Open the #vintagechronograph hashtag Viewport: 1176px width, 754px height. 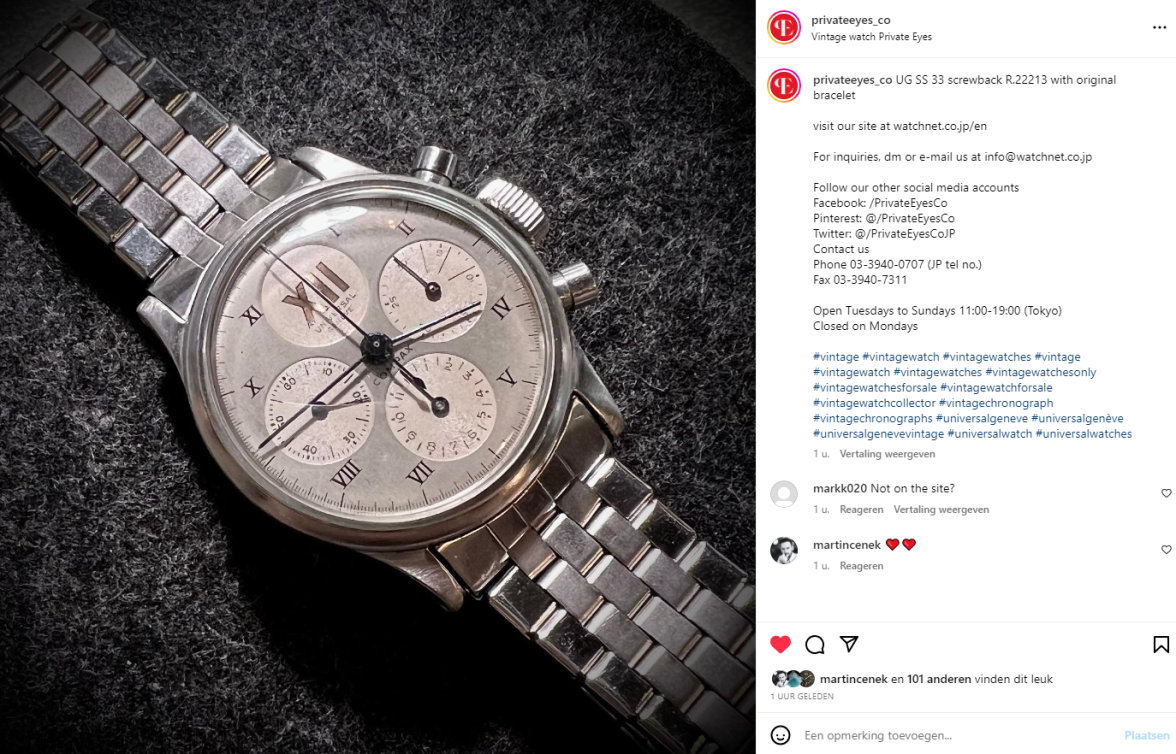pyautogui.click(x=996, y=403)
